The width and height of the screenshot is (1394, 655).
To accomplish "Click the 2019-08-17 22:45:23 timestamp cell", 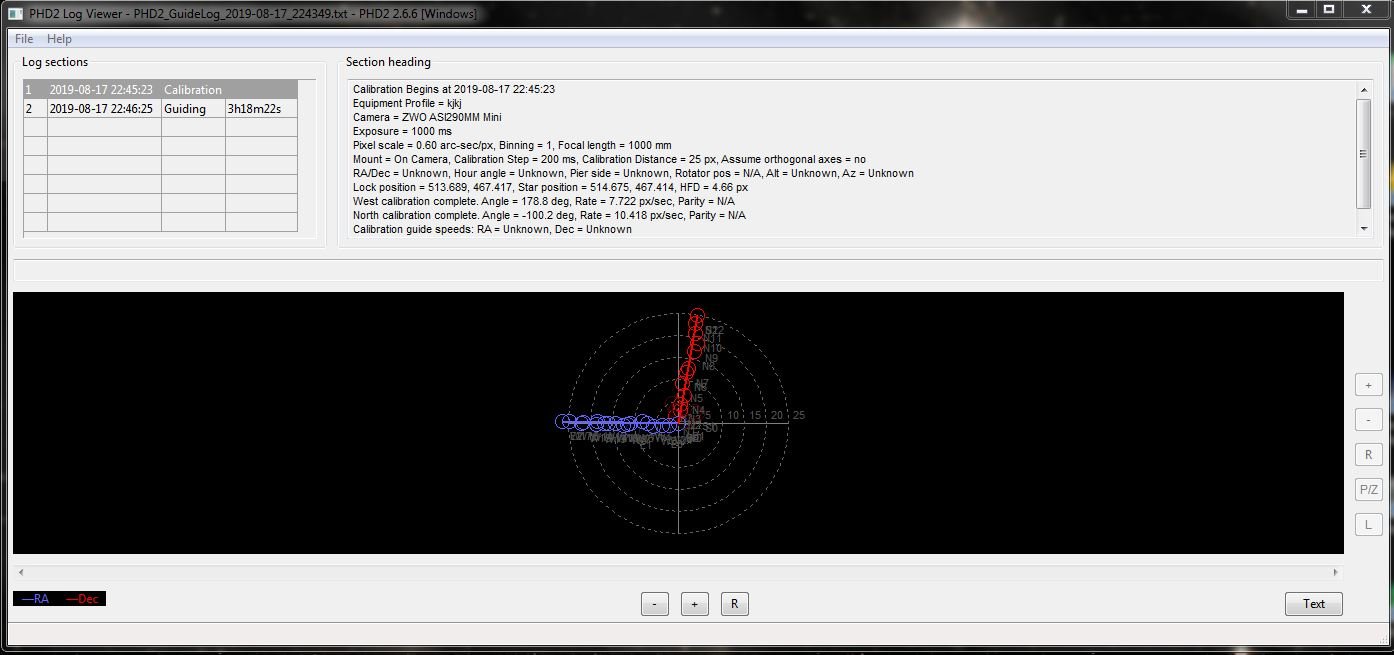I will tap(104, 89).
